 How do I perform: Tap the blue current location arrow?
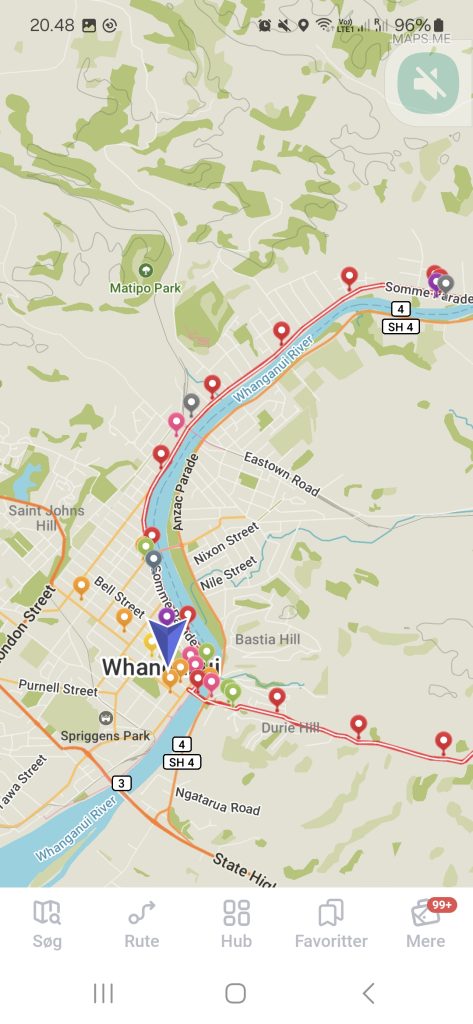pos(168,643)
